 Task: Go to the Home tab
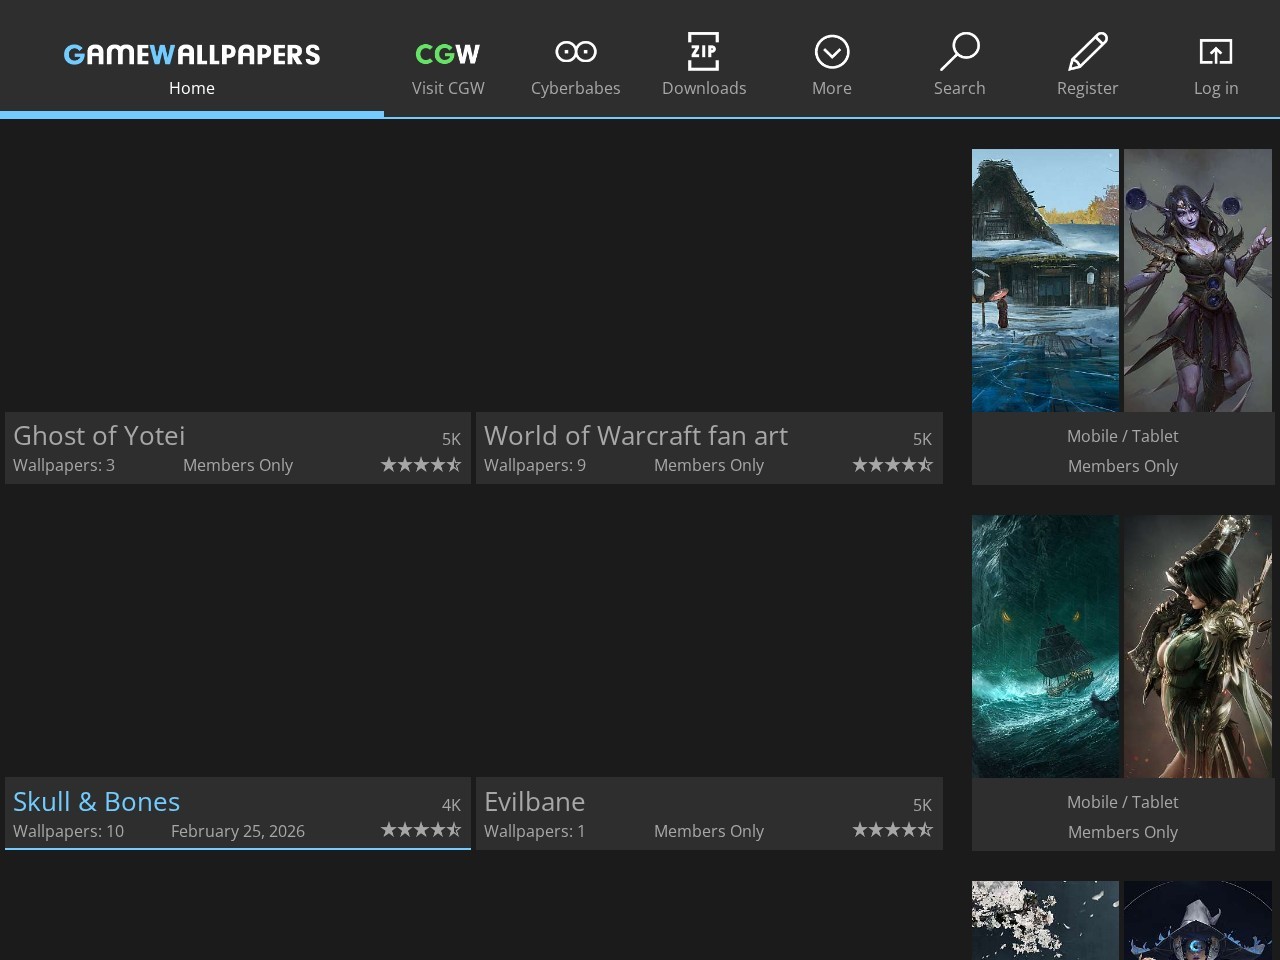pyautogui.click(x=192, y=88)
